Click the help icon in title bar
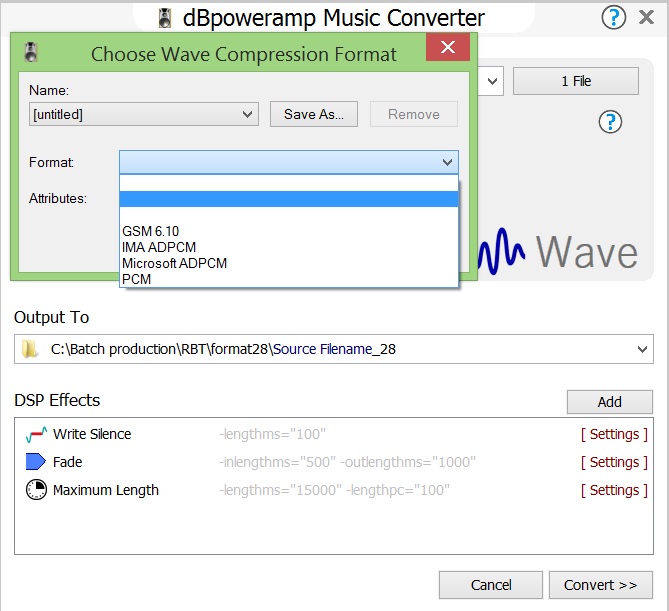Screen dimensions: 669x611 [x=614, y=17]
